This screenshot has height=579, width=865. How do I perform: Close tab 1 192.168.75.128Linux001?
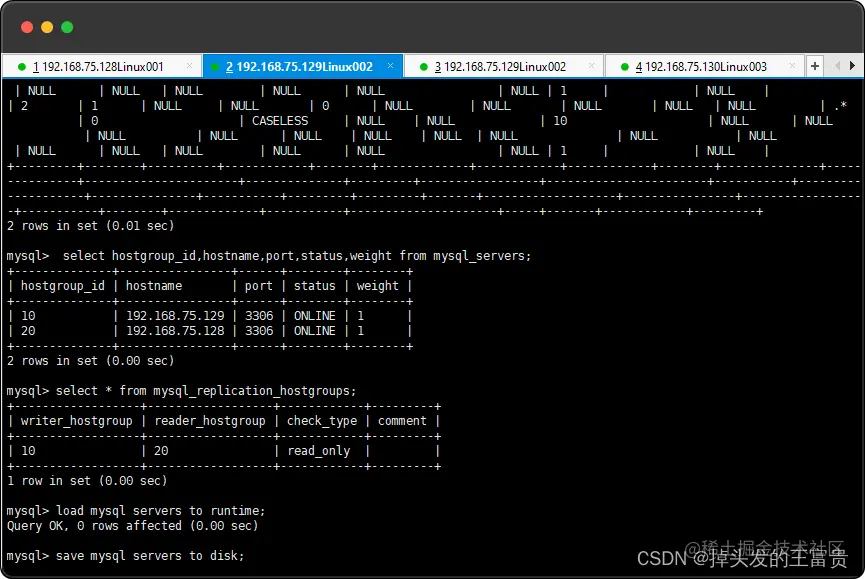(x=189, y=66)
